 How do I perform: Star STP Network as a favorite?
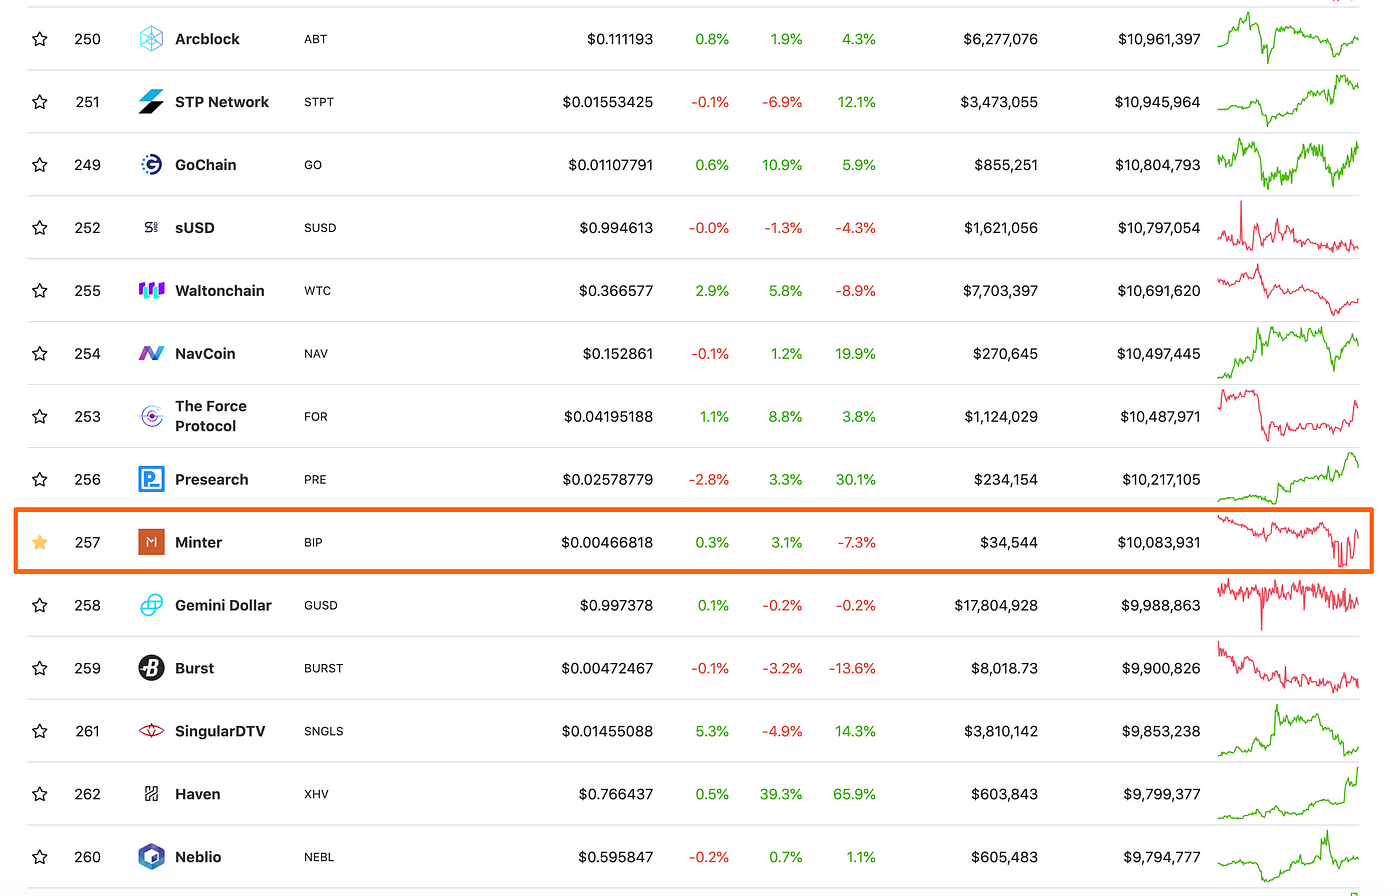coord(40,102)
